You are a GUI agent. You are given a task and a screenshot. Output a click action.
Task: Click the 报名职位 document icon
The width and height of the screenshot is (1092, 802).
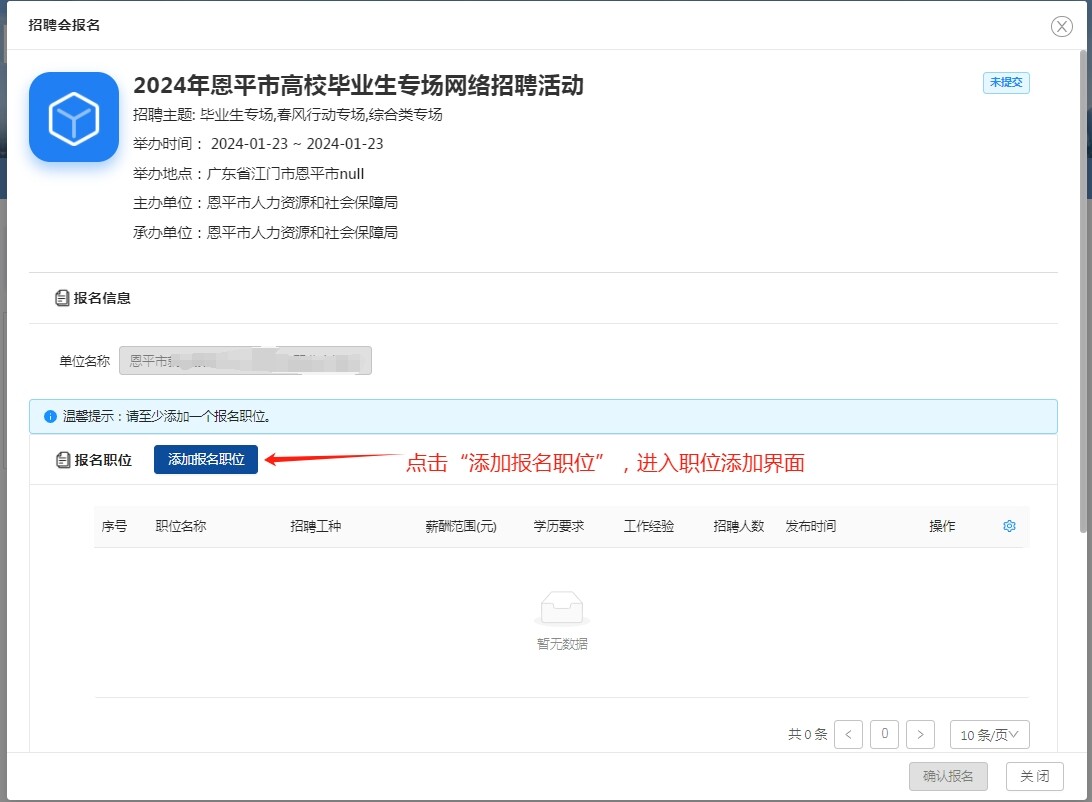[62, 460]
